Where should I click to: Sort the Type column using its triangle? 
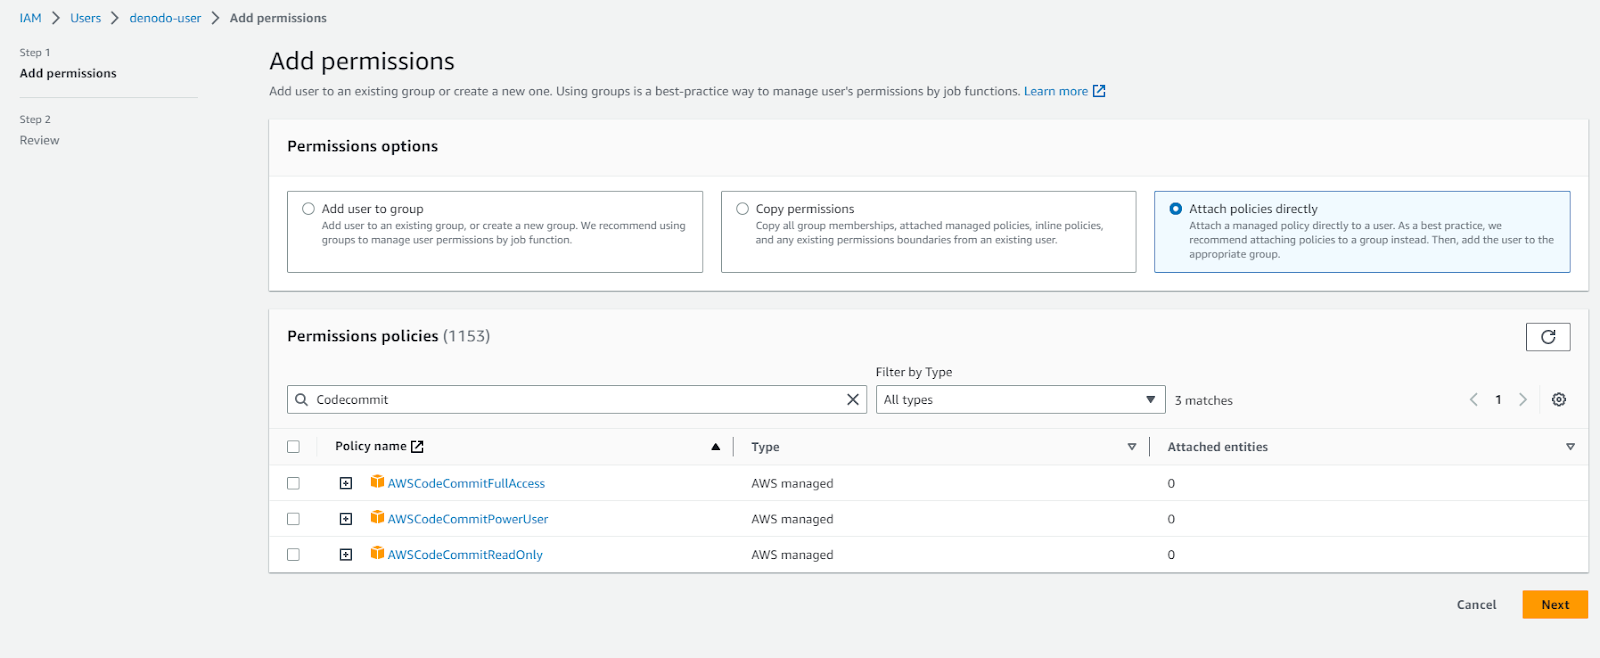click(1132, 447)
